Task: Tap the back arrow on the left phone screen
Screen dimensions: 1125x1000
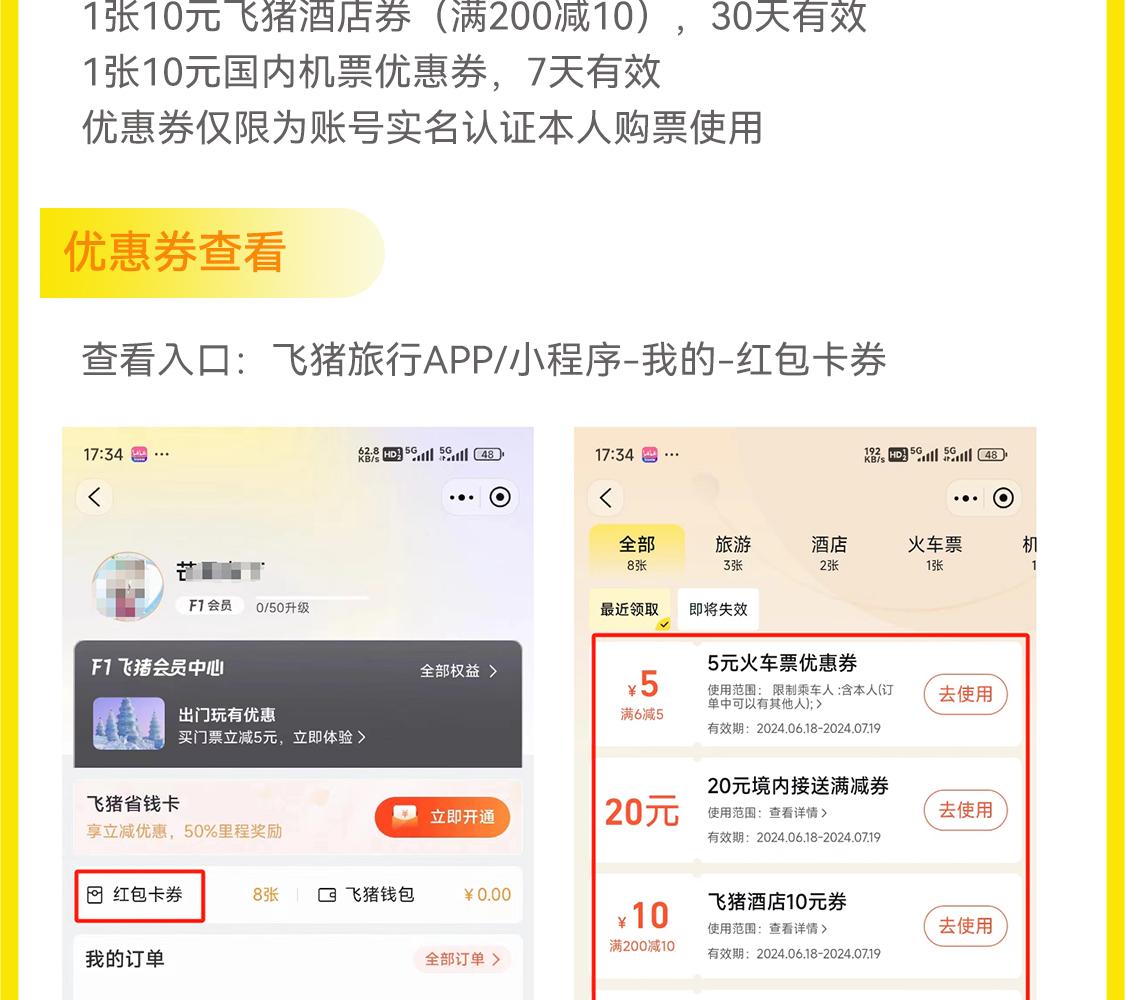Action: (95, 497)
